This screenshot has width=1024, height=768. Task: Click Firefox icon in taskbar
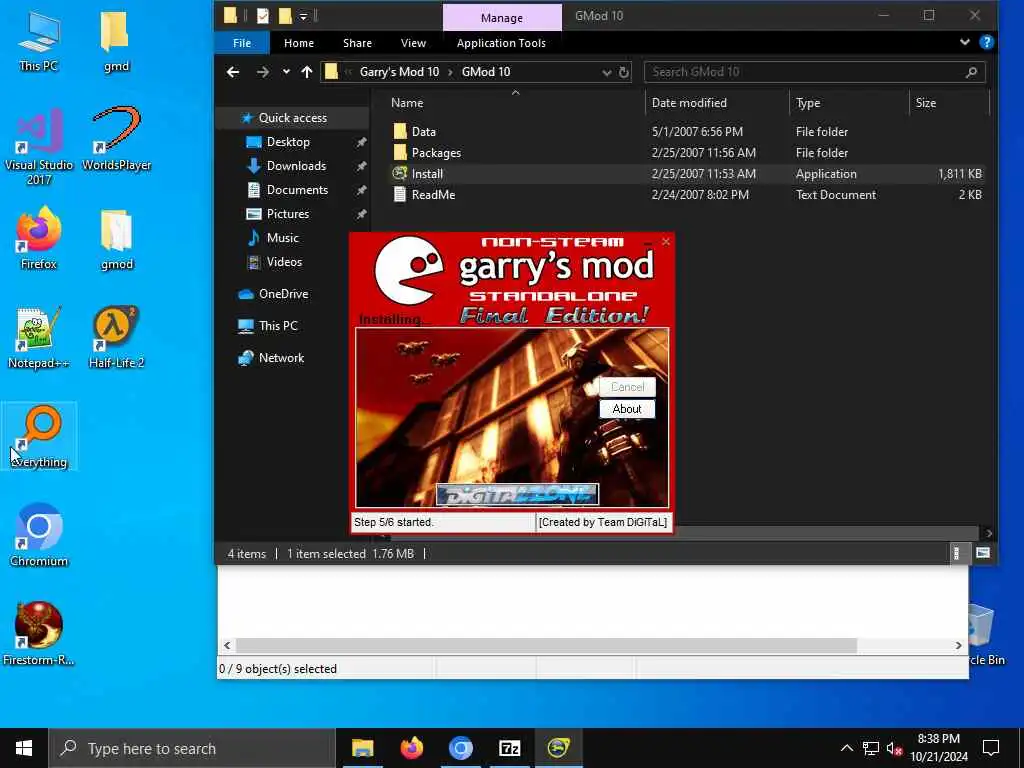pyautogui.click(x=411, y=748)
